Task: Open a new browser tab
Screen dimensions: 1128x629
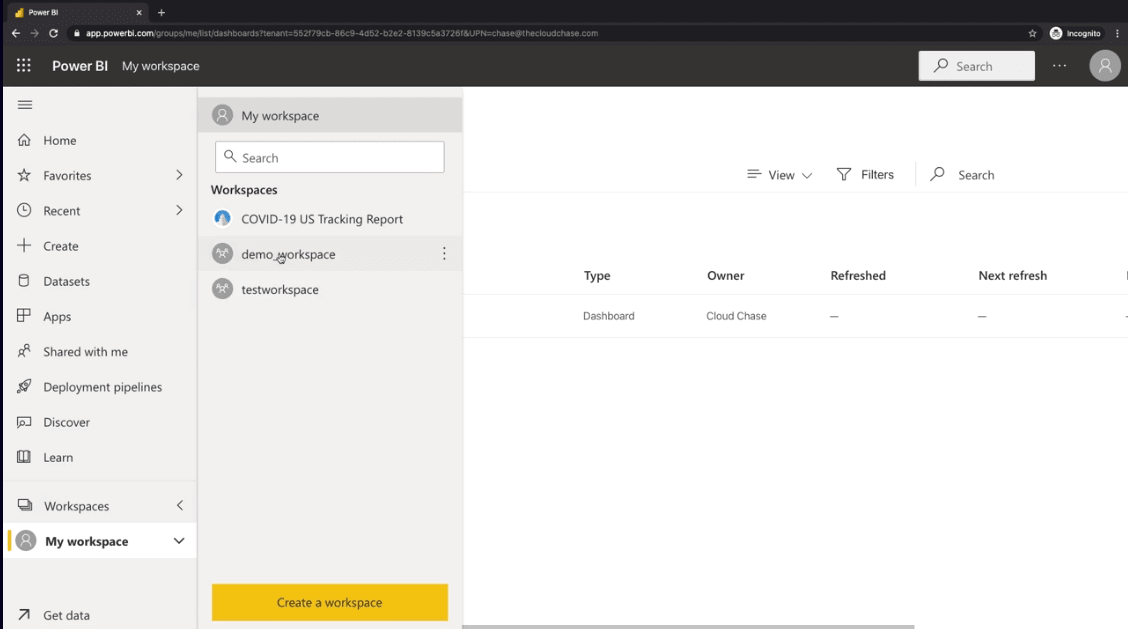Action: tap(161, 12)
